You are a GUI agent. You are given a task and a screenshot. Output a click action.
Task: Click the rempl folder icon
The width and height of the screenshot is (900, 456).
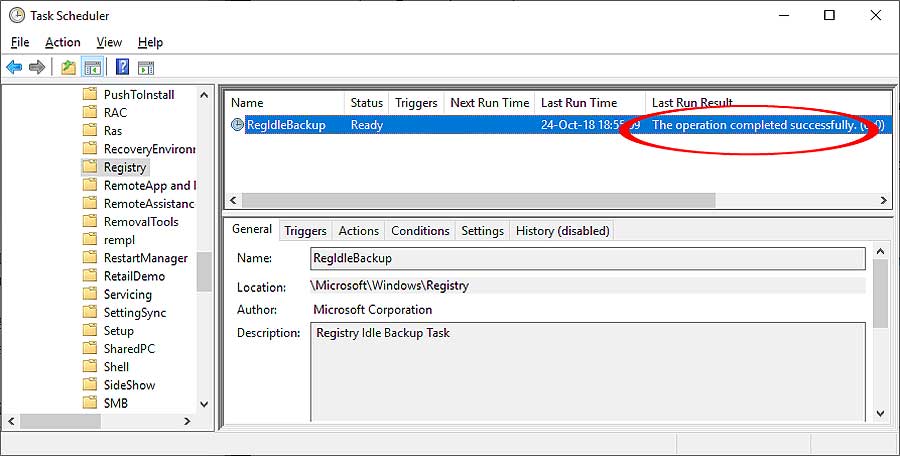point(90,239)
